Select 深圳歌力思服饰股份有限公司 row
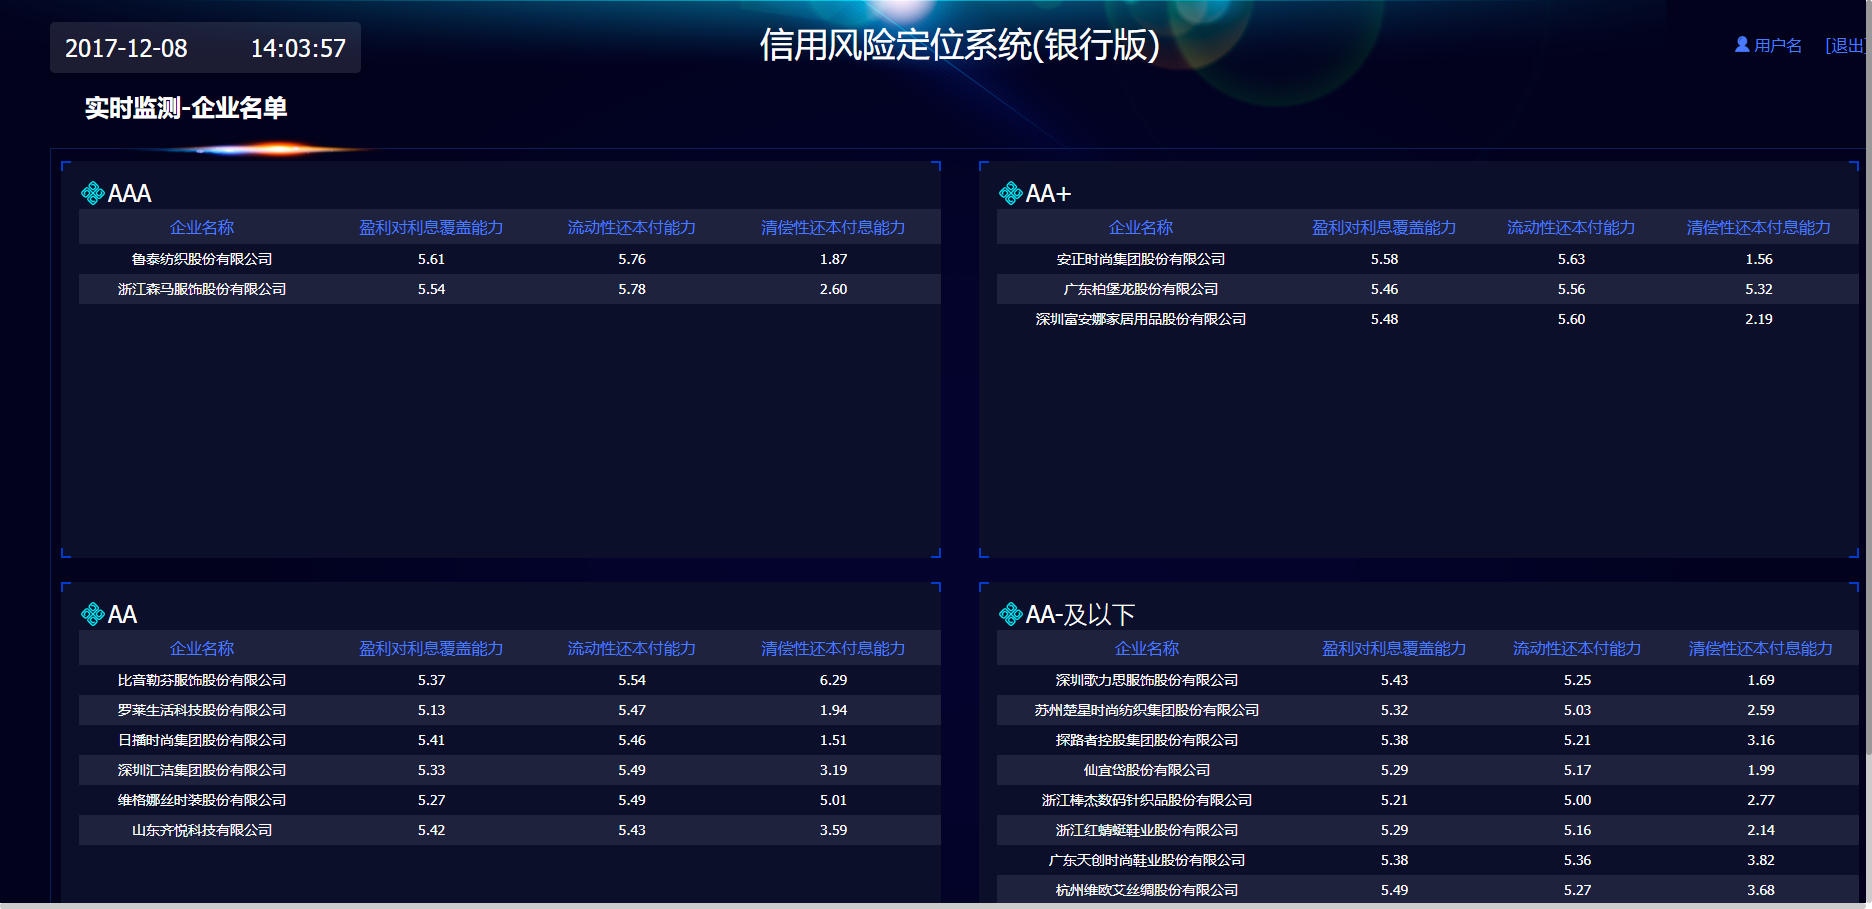The width and height of the screenshot is (1872, 909). coord(1428,680)
